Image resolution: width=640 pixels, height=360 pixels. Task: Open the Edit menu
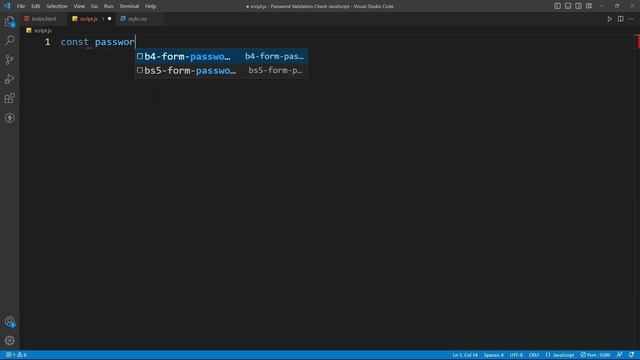(x=36, y=6)
